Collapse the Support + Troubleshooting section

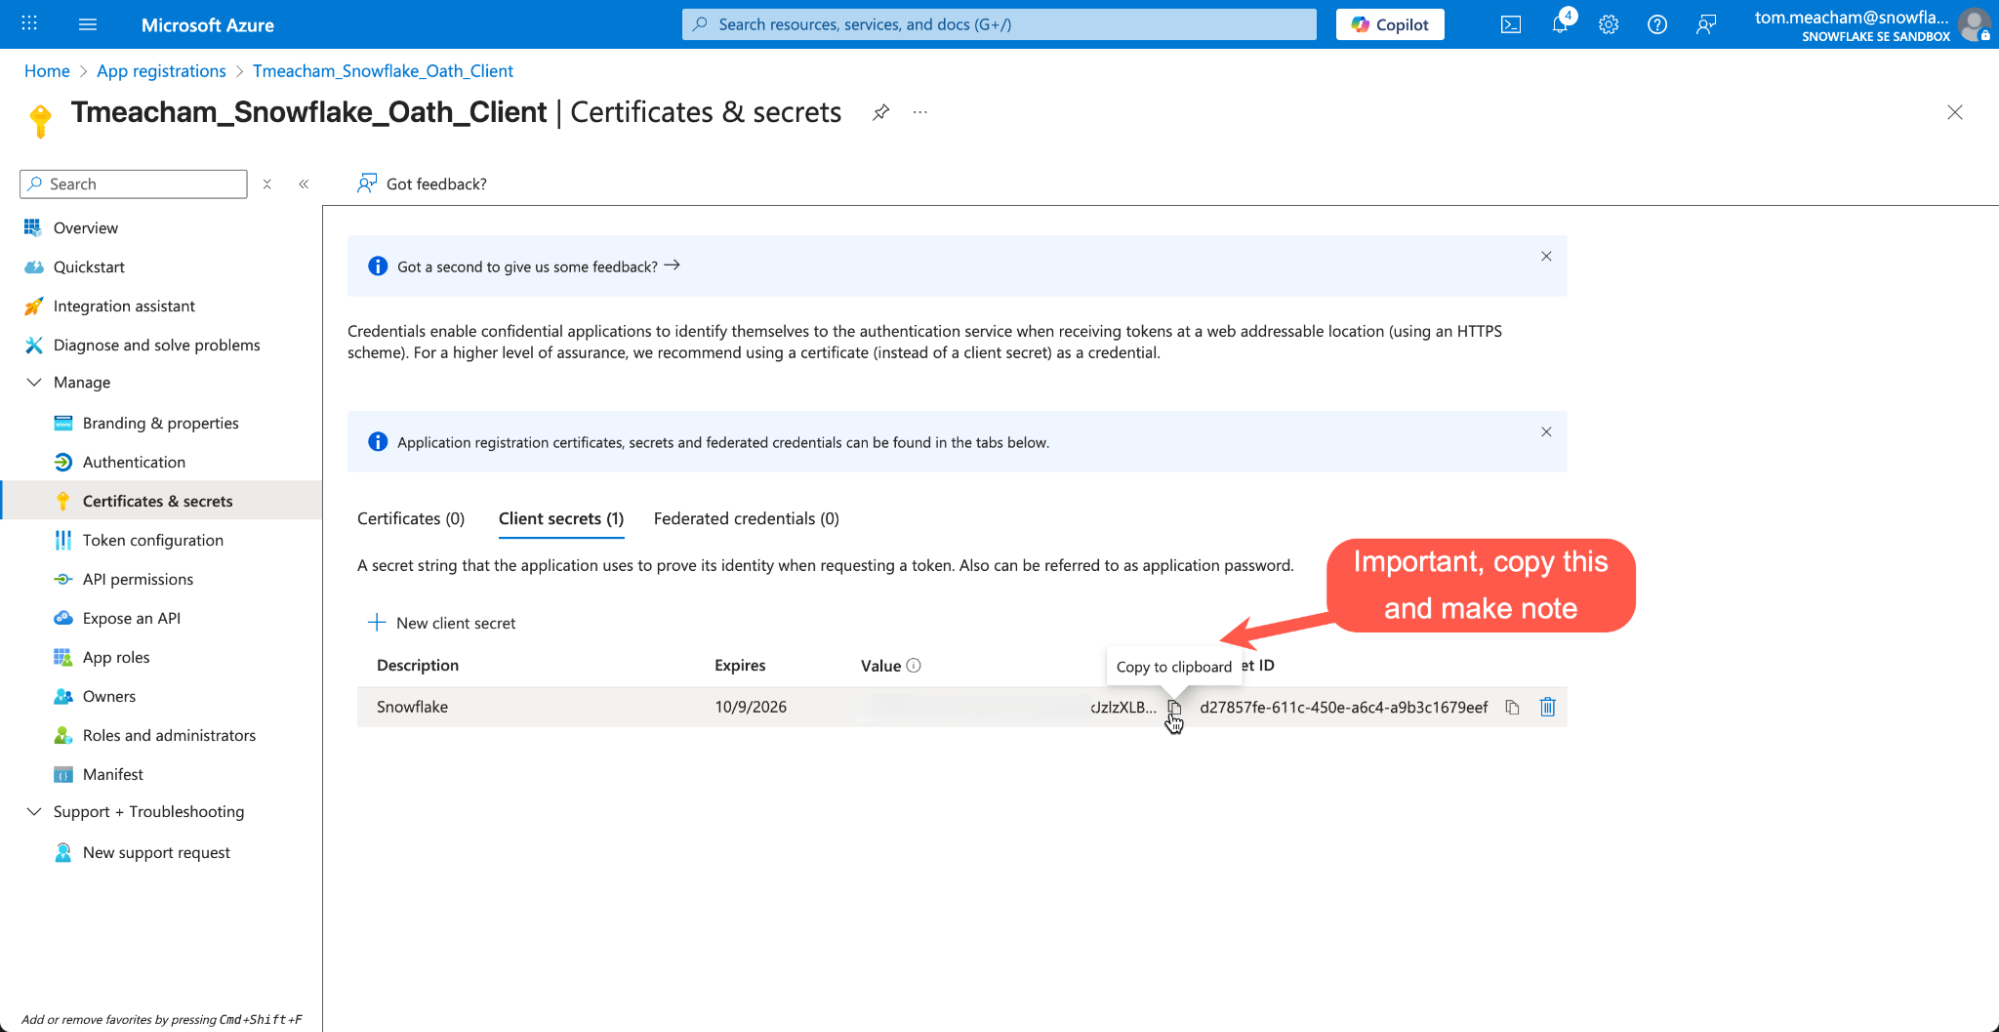[x=34, y=812]
